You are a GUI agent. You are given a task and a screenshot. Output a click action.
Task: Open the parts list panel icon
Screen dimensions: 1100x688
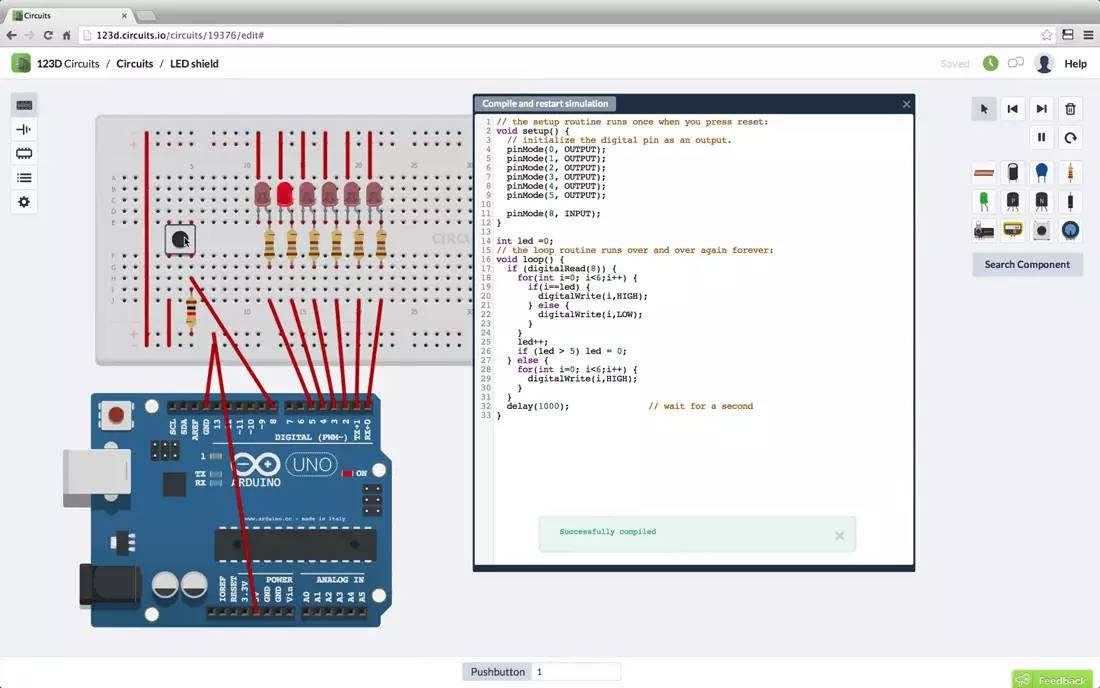tap(24, 177)
